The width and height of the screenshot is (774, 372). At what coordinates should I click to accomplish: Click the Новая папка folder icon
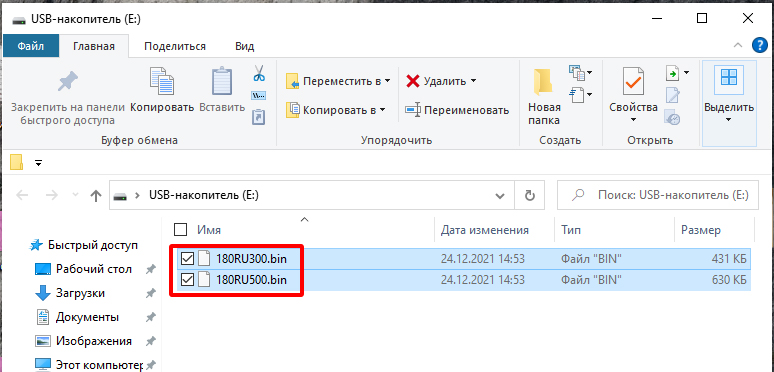pos(543,81)
